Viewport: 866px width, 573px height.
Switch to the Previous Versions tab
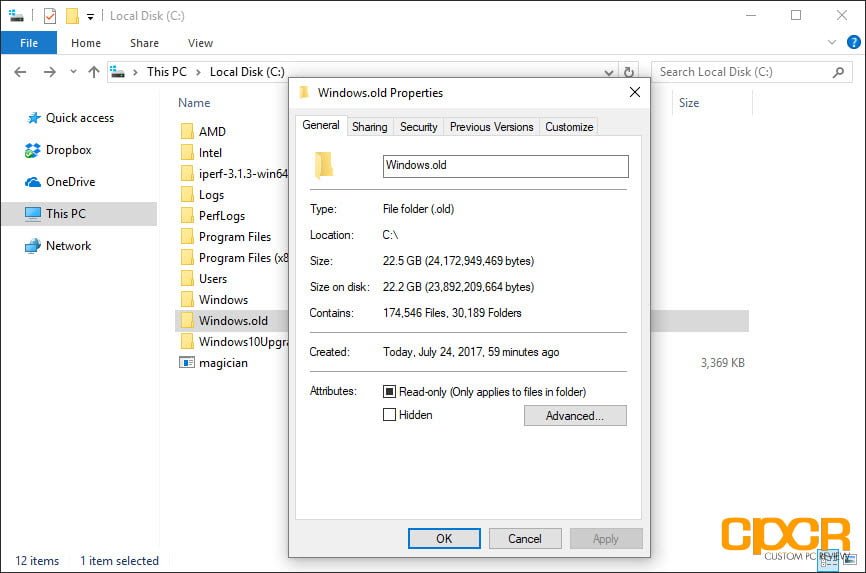click(x=491, y=127)
